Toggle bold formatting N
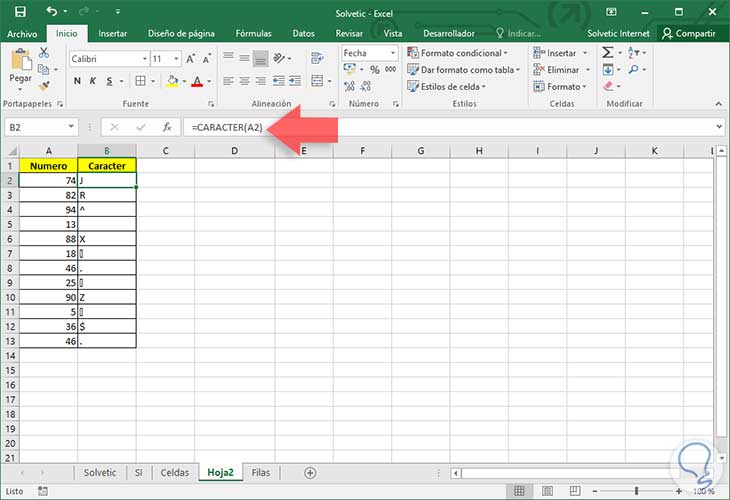 77,81
